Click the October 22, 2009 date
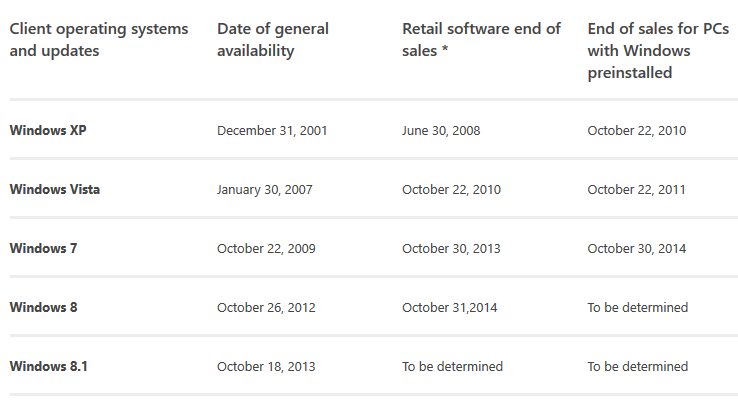 click(266, 249)
